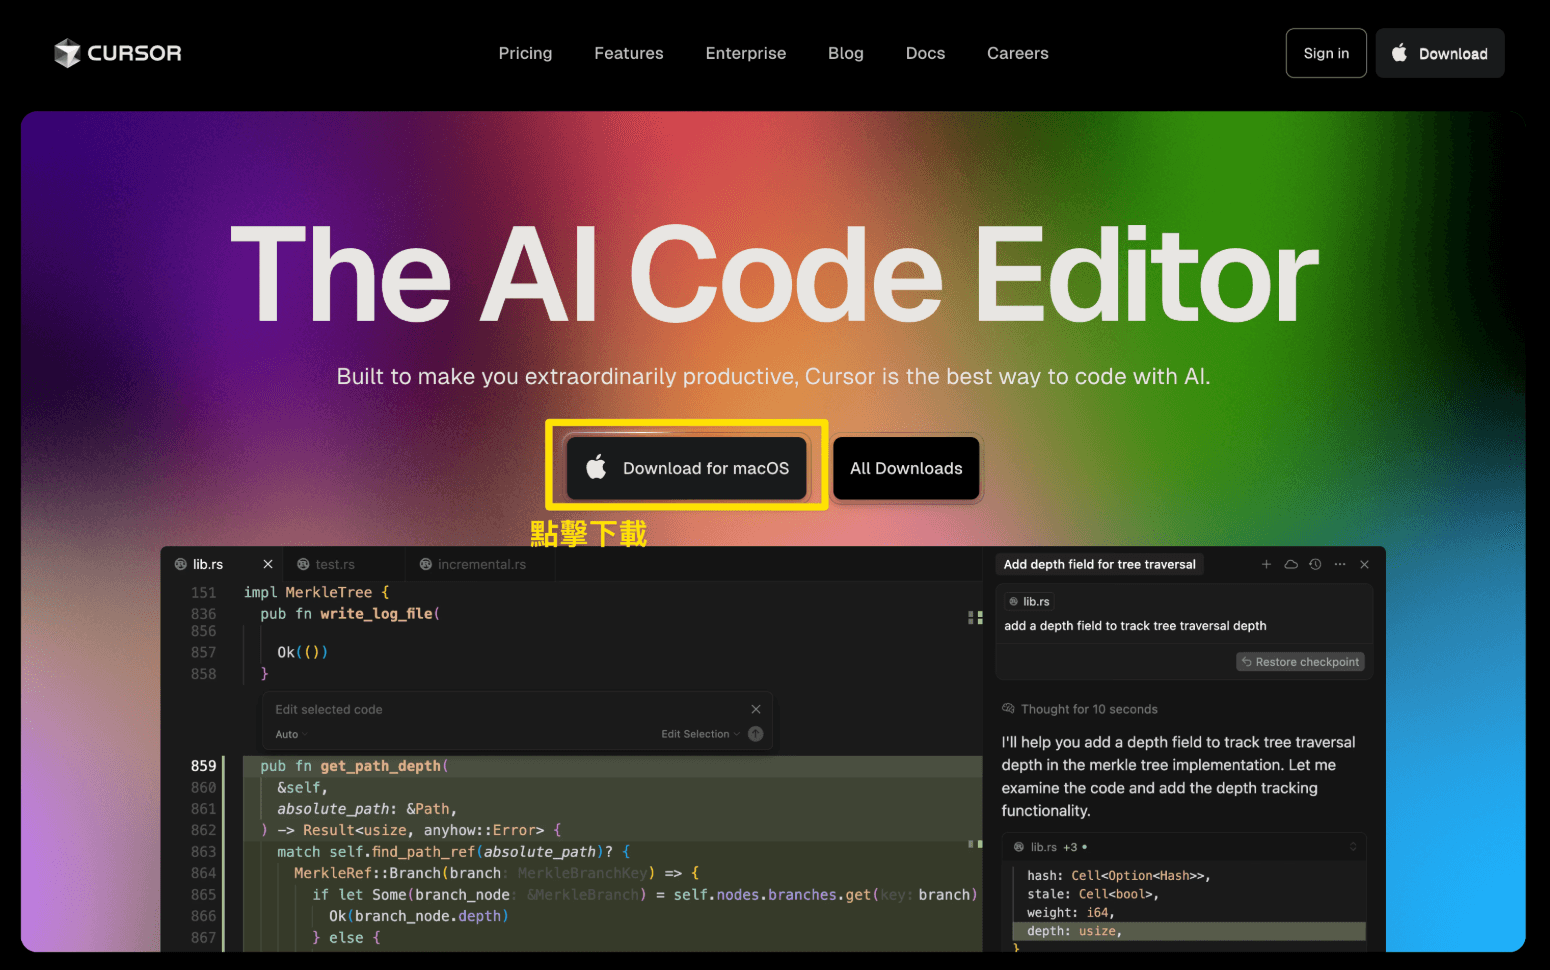The image size is (1550, 970).
Task: Click the 'hash: Cell<Option<Hash>>,' line
Action: coord(1118,875)
